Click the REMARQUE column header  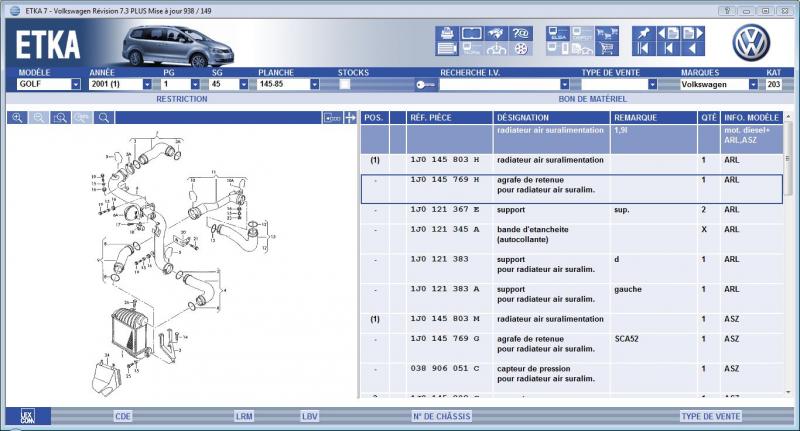(x=654, y=118)
